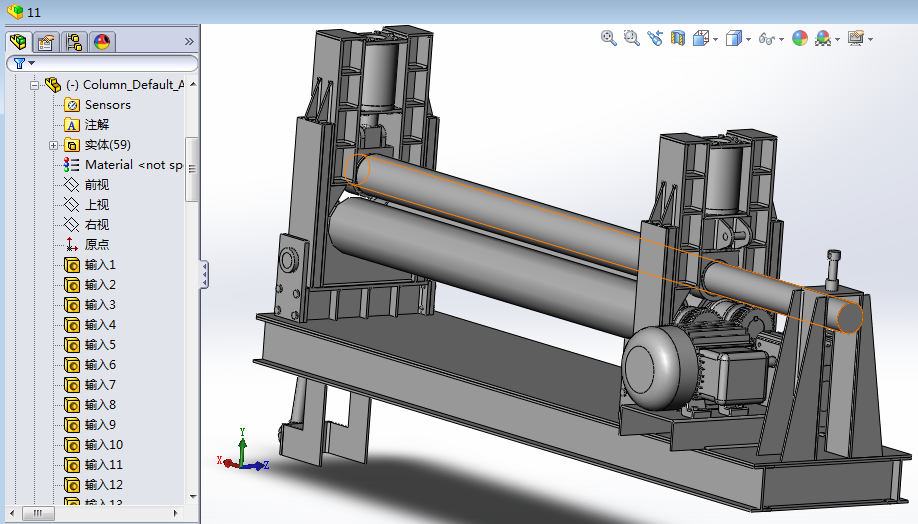The image size is (918, 524).
Task: Return to the Previous View
Action: 655,39
